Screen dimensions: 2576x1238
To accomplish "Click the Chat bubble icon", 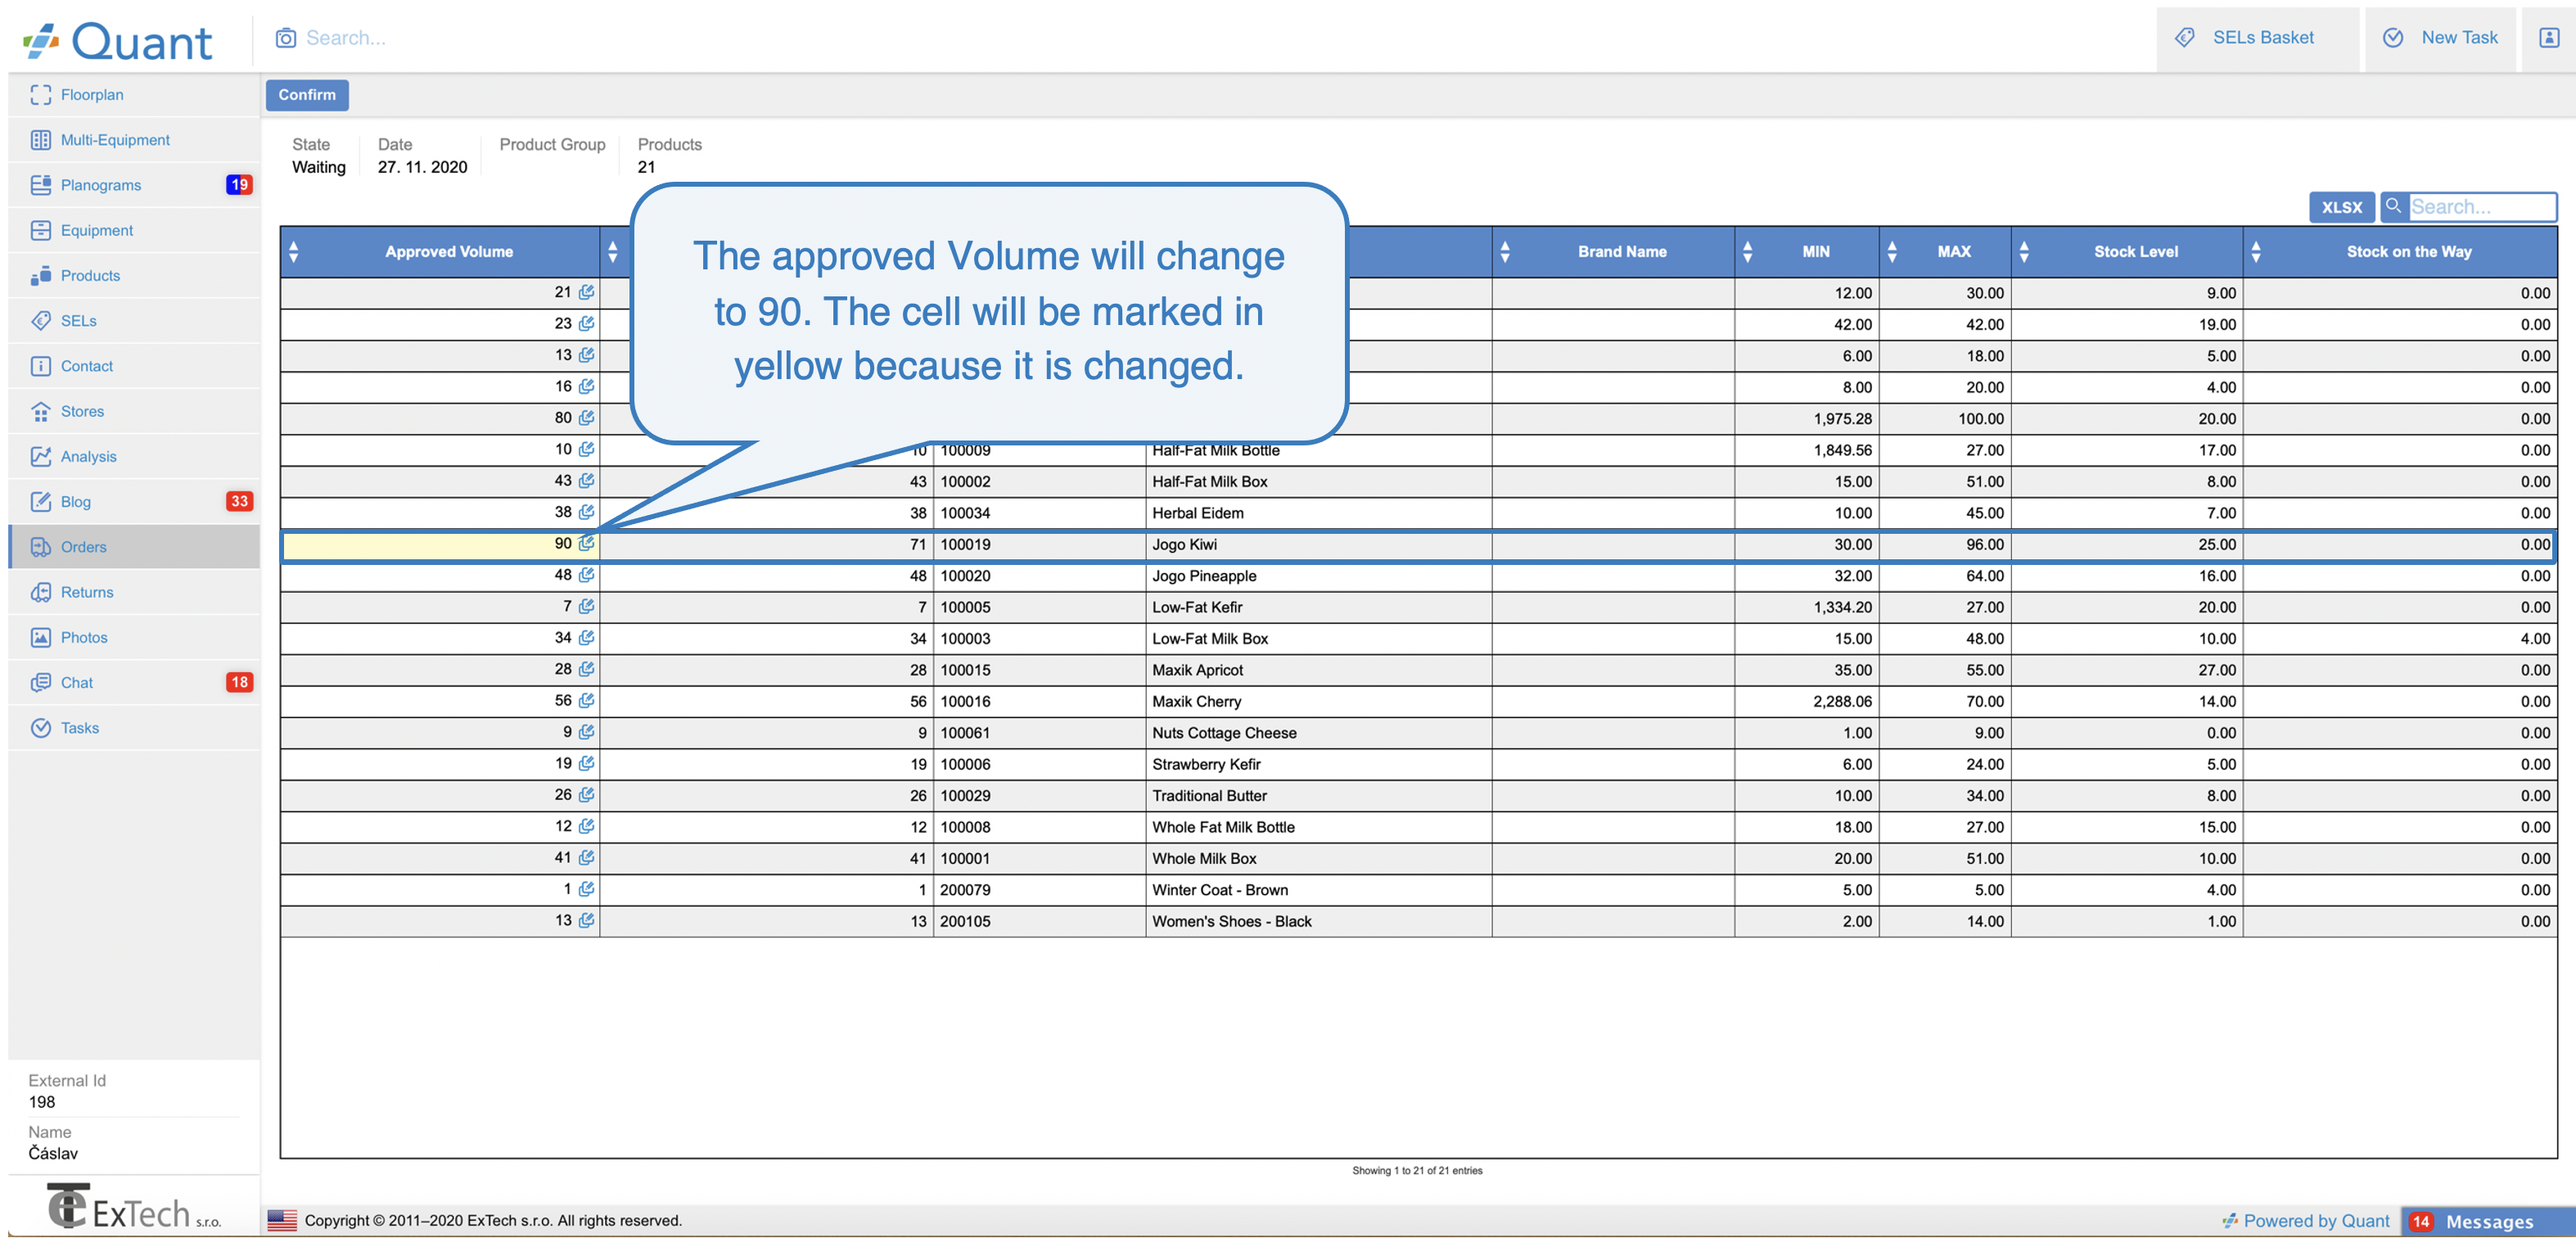I will click(41, 683).
